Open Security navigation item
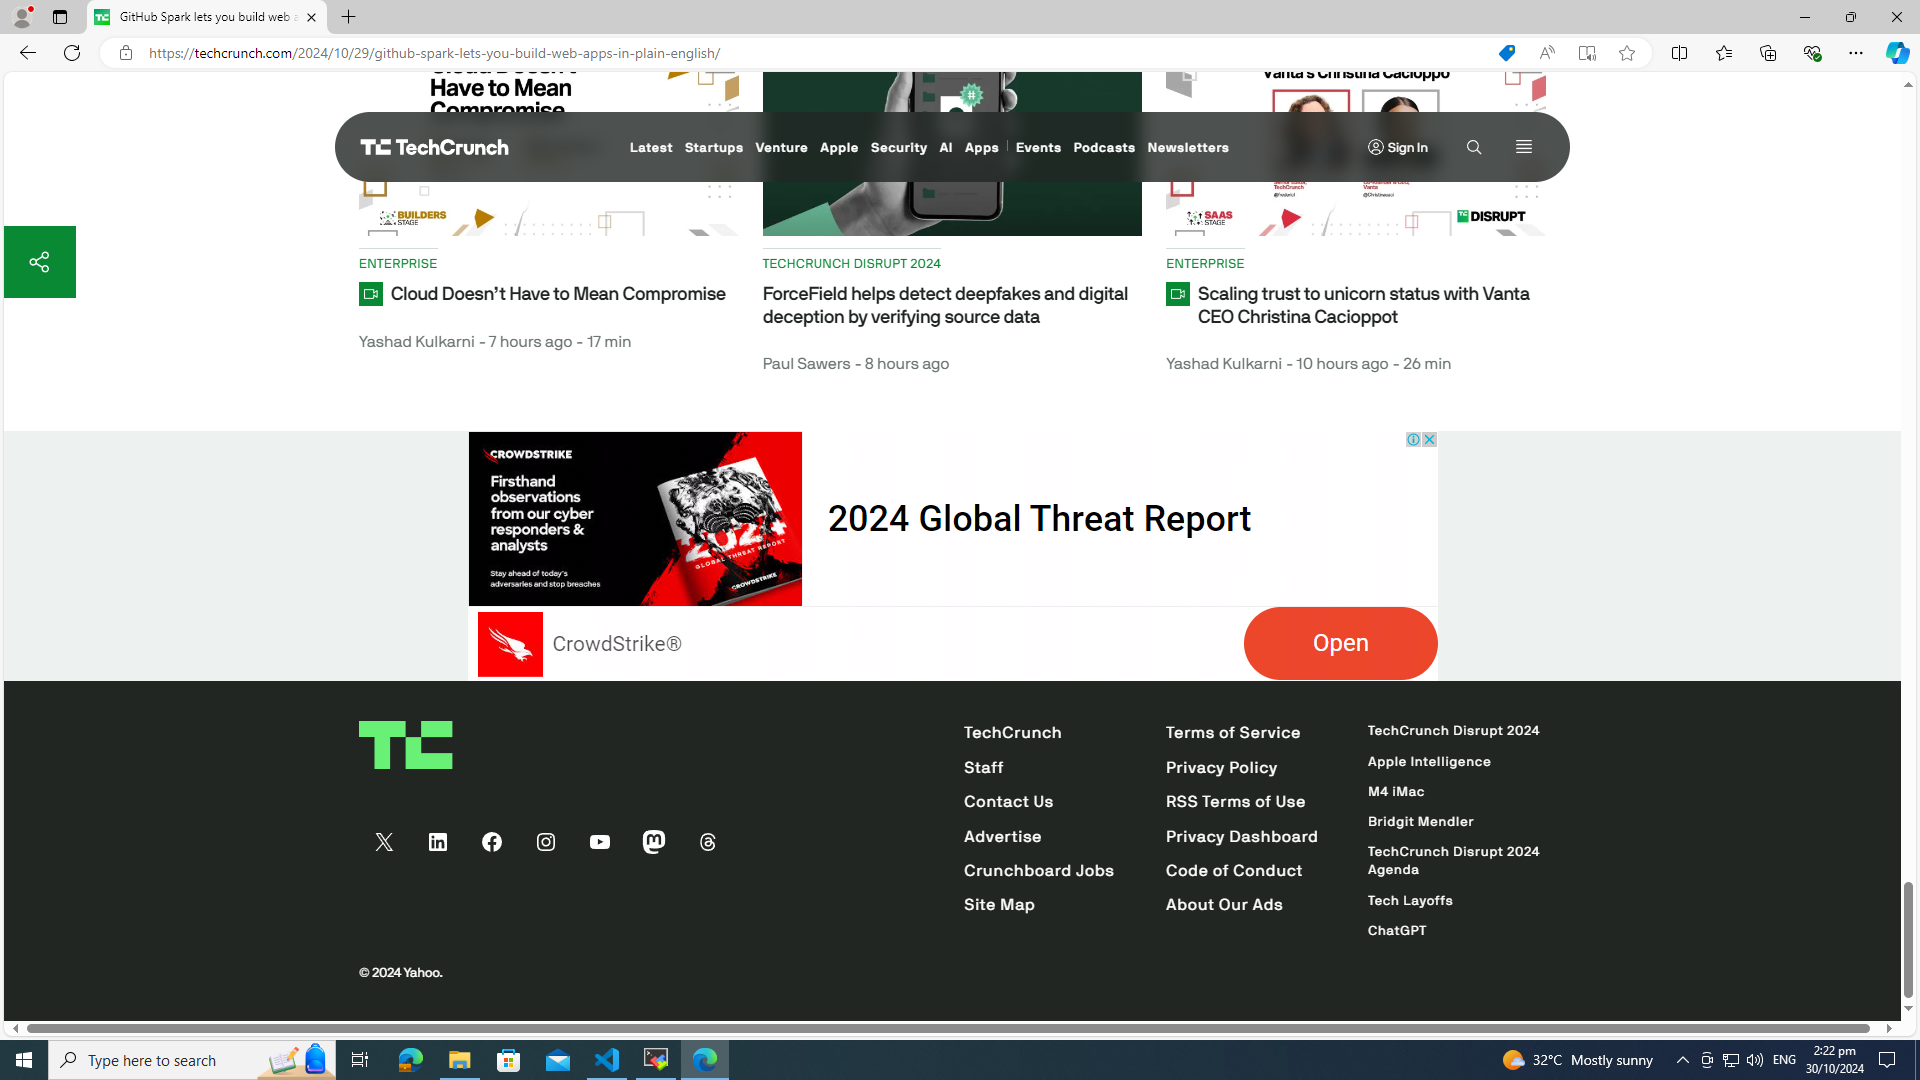1920x1080 pixels. [899, 148]
